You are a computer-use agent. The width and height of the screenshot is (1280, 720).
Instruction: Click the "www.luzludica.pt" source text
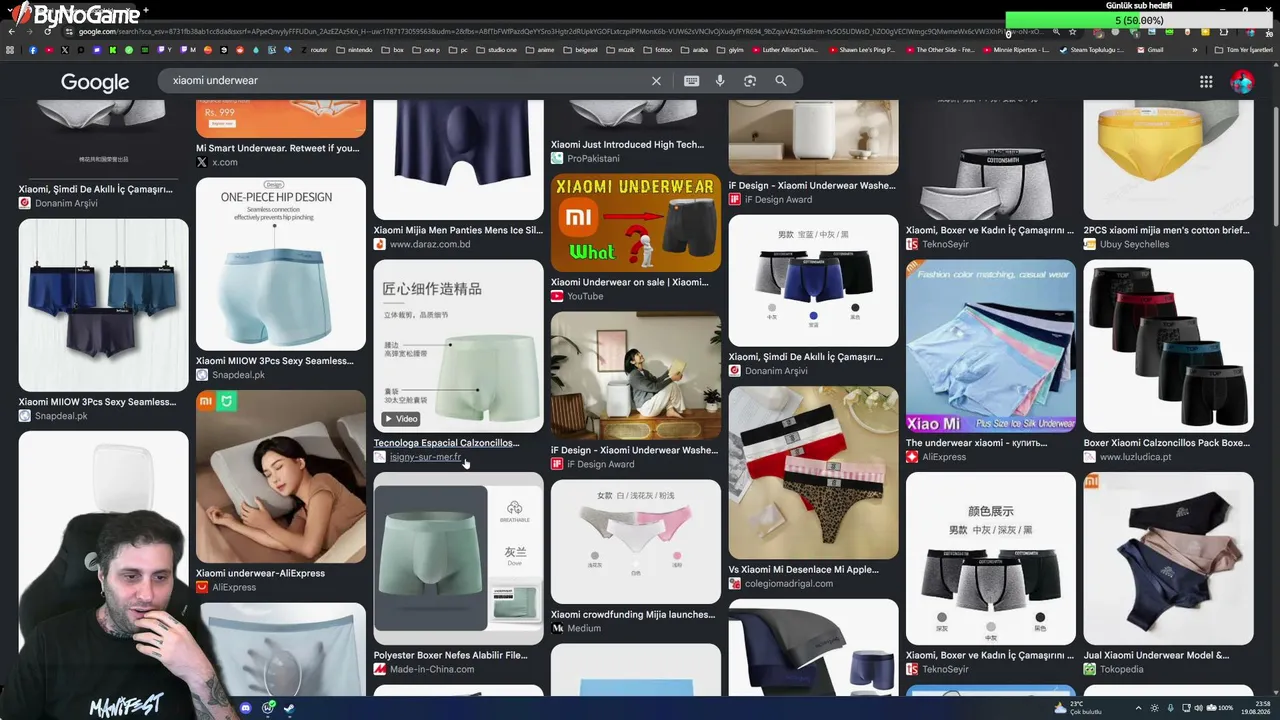pyautogui.click(x=1136, y=457)
